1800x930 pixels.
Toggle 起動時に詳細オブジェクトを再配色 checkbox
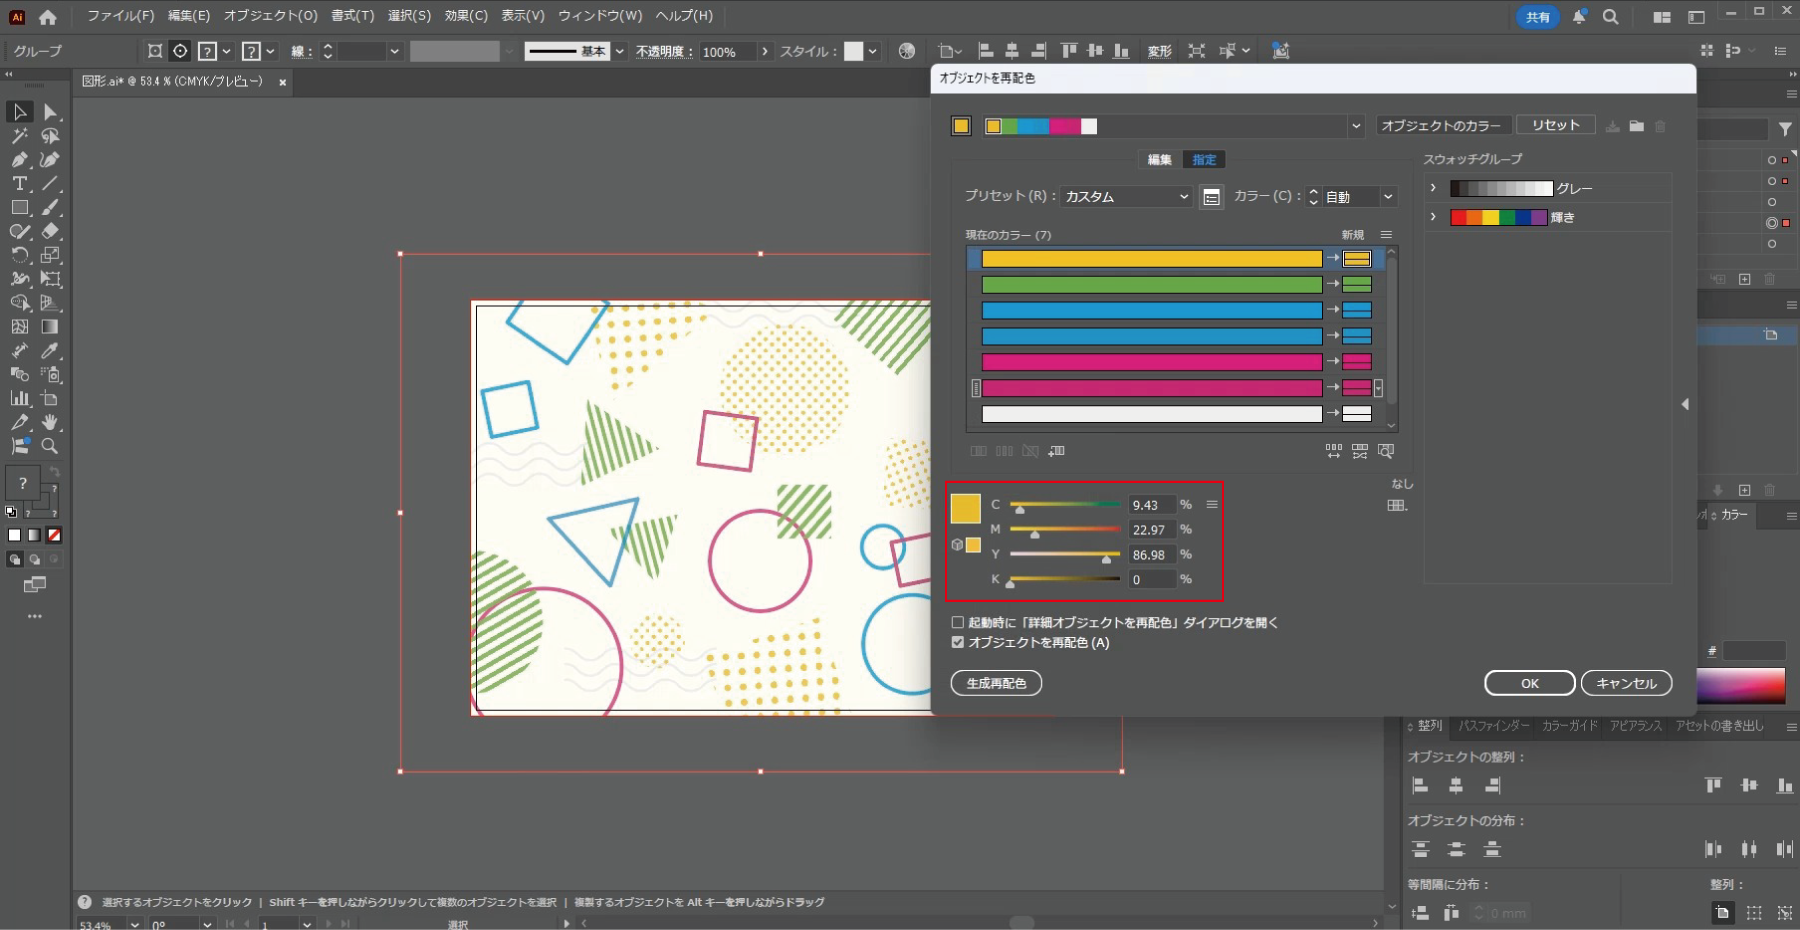pyautogui.click(x=958, y=622)
